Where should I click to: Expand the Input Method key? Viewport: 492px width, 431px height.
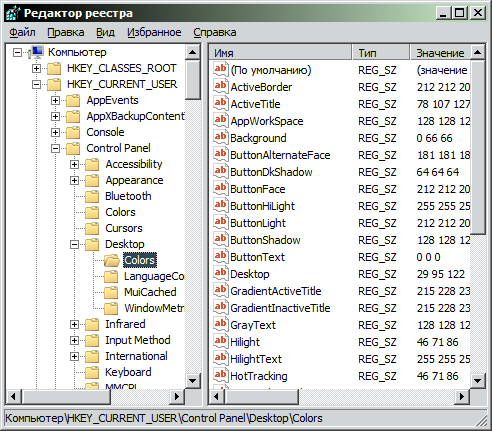[75, 340]
